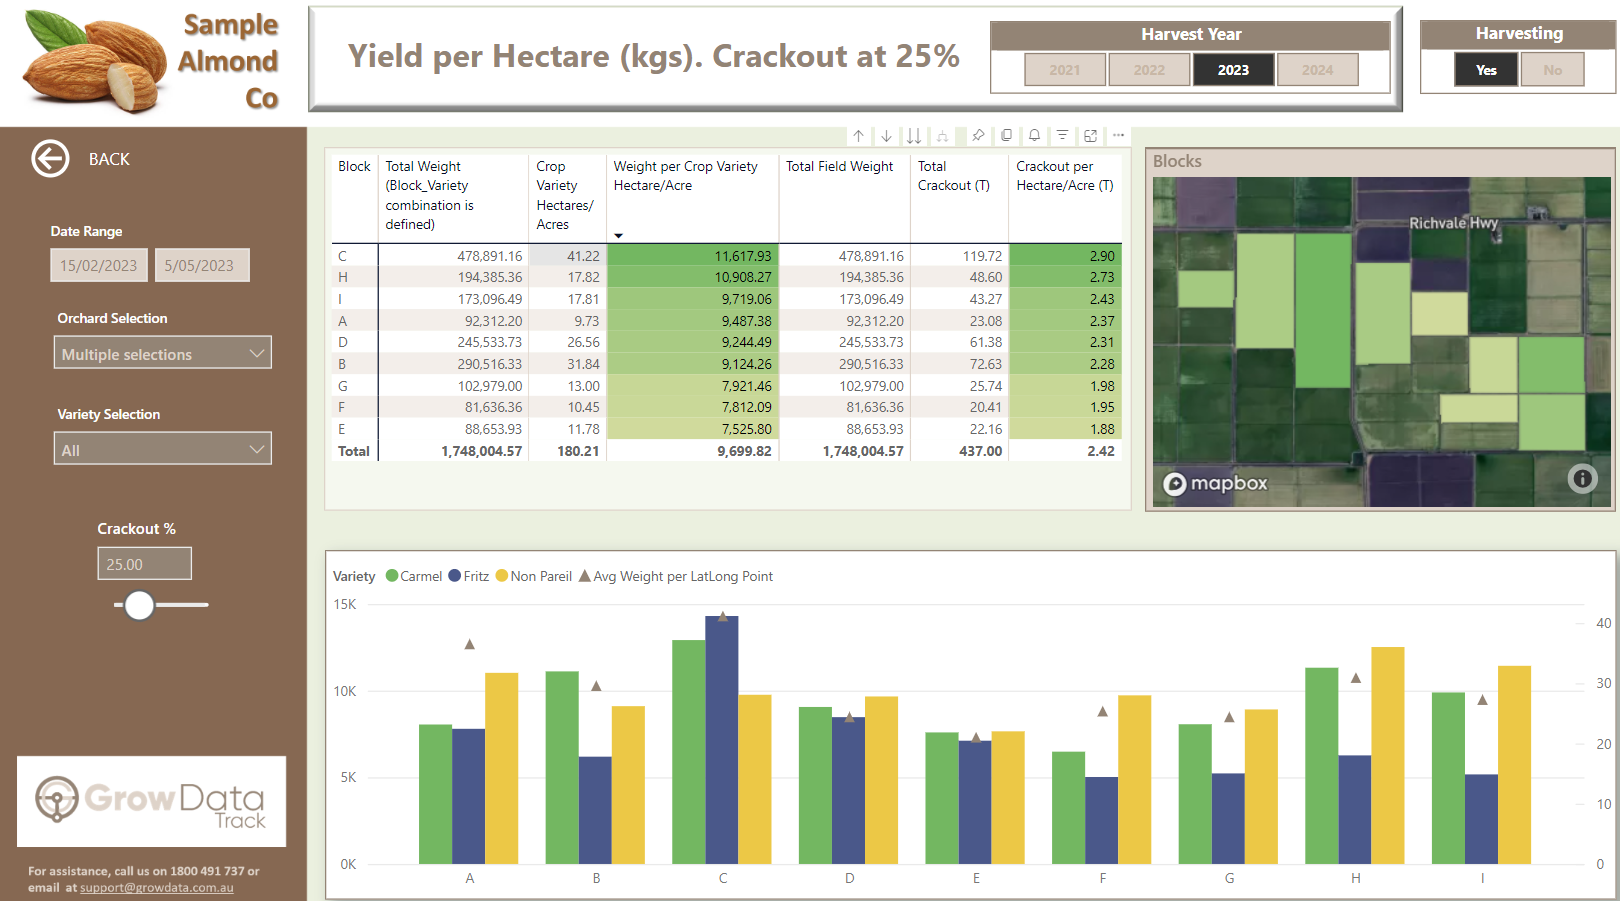1620x901 pixels.
Task: Select Harvest Year 2021
Action: 1065,70
